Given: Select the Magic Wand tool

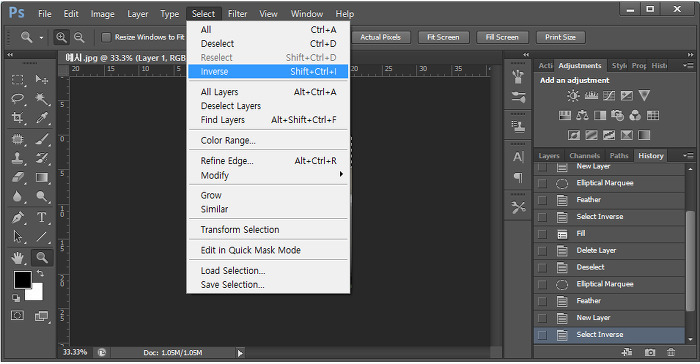Looking at the screenshot, I should 42,98.
